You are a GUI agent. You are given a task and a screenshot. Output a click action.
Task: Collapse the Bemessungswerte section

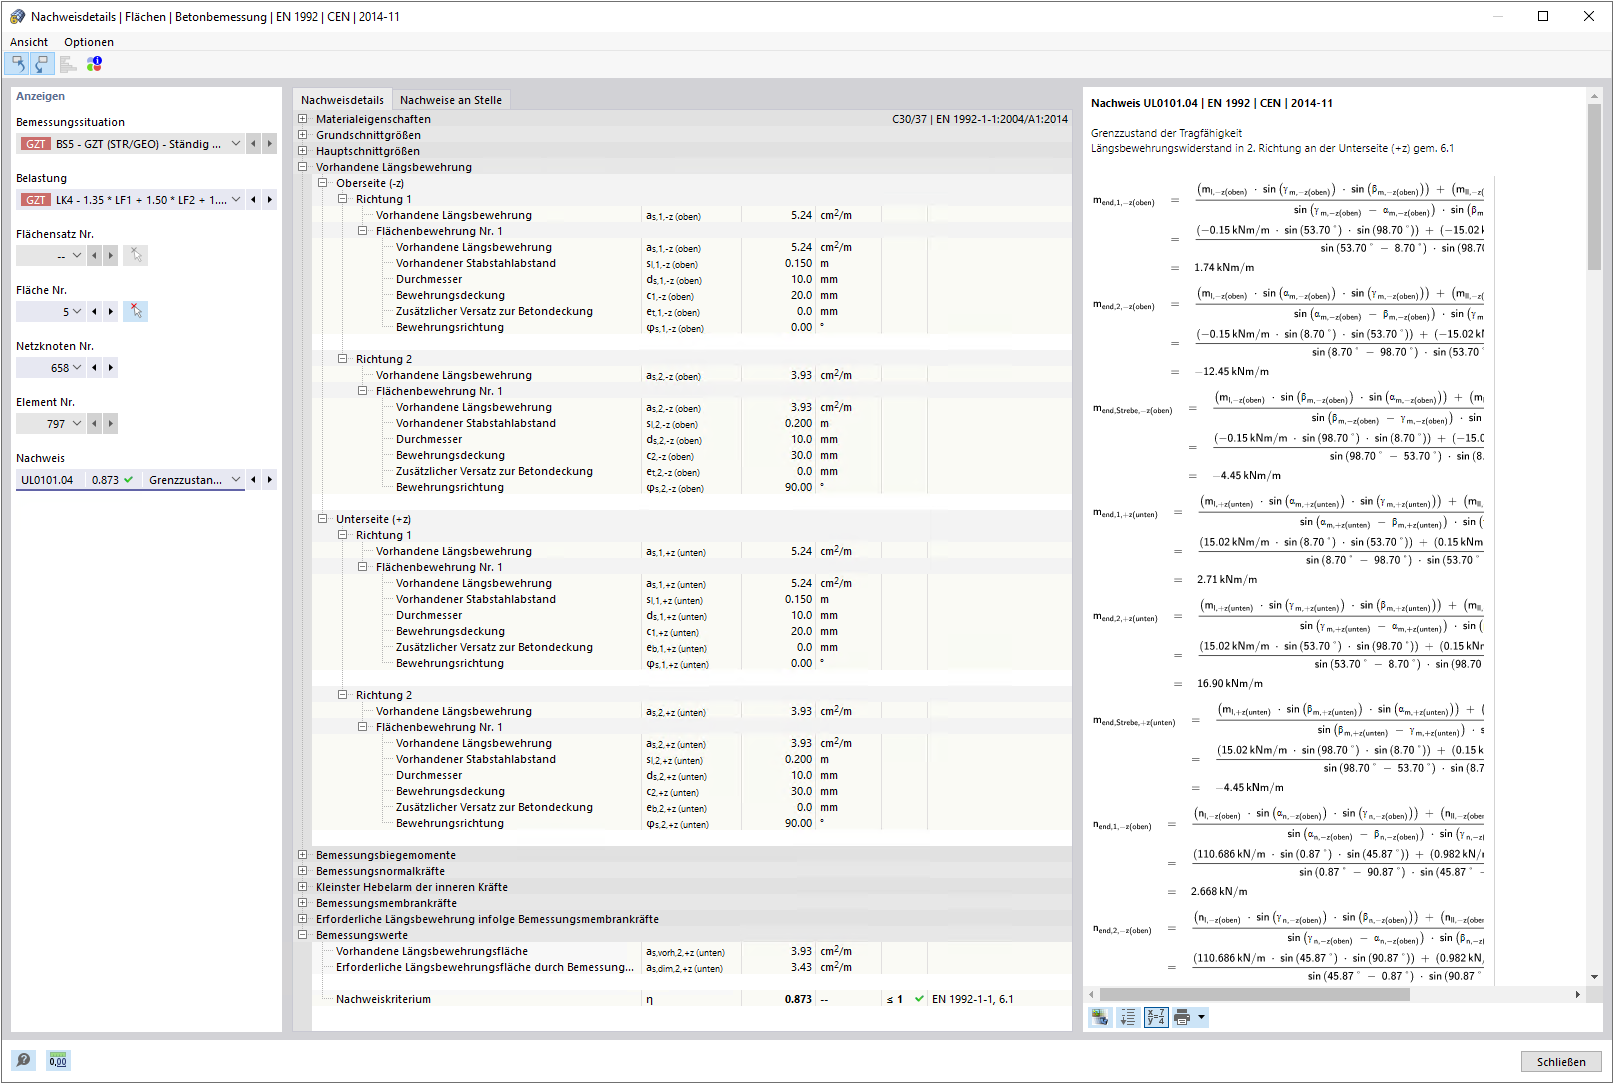pyautogui.click(x=302, y=935)
